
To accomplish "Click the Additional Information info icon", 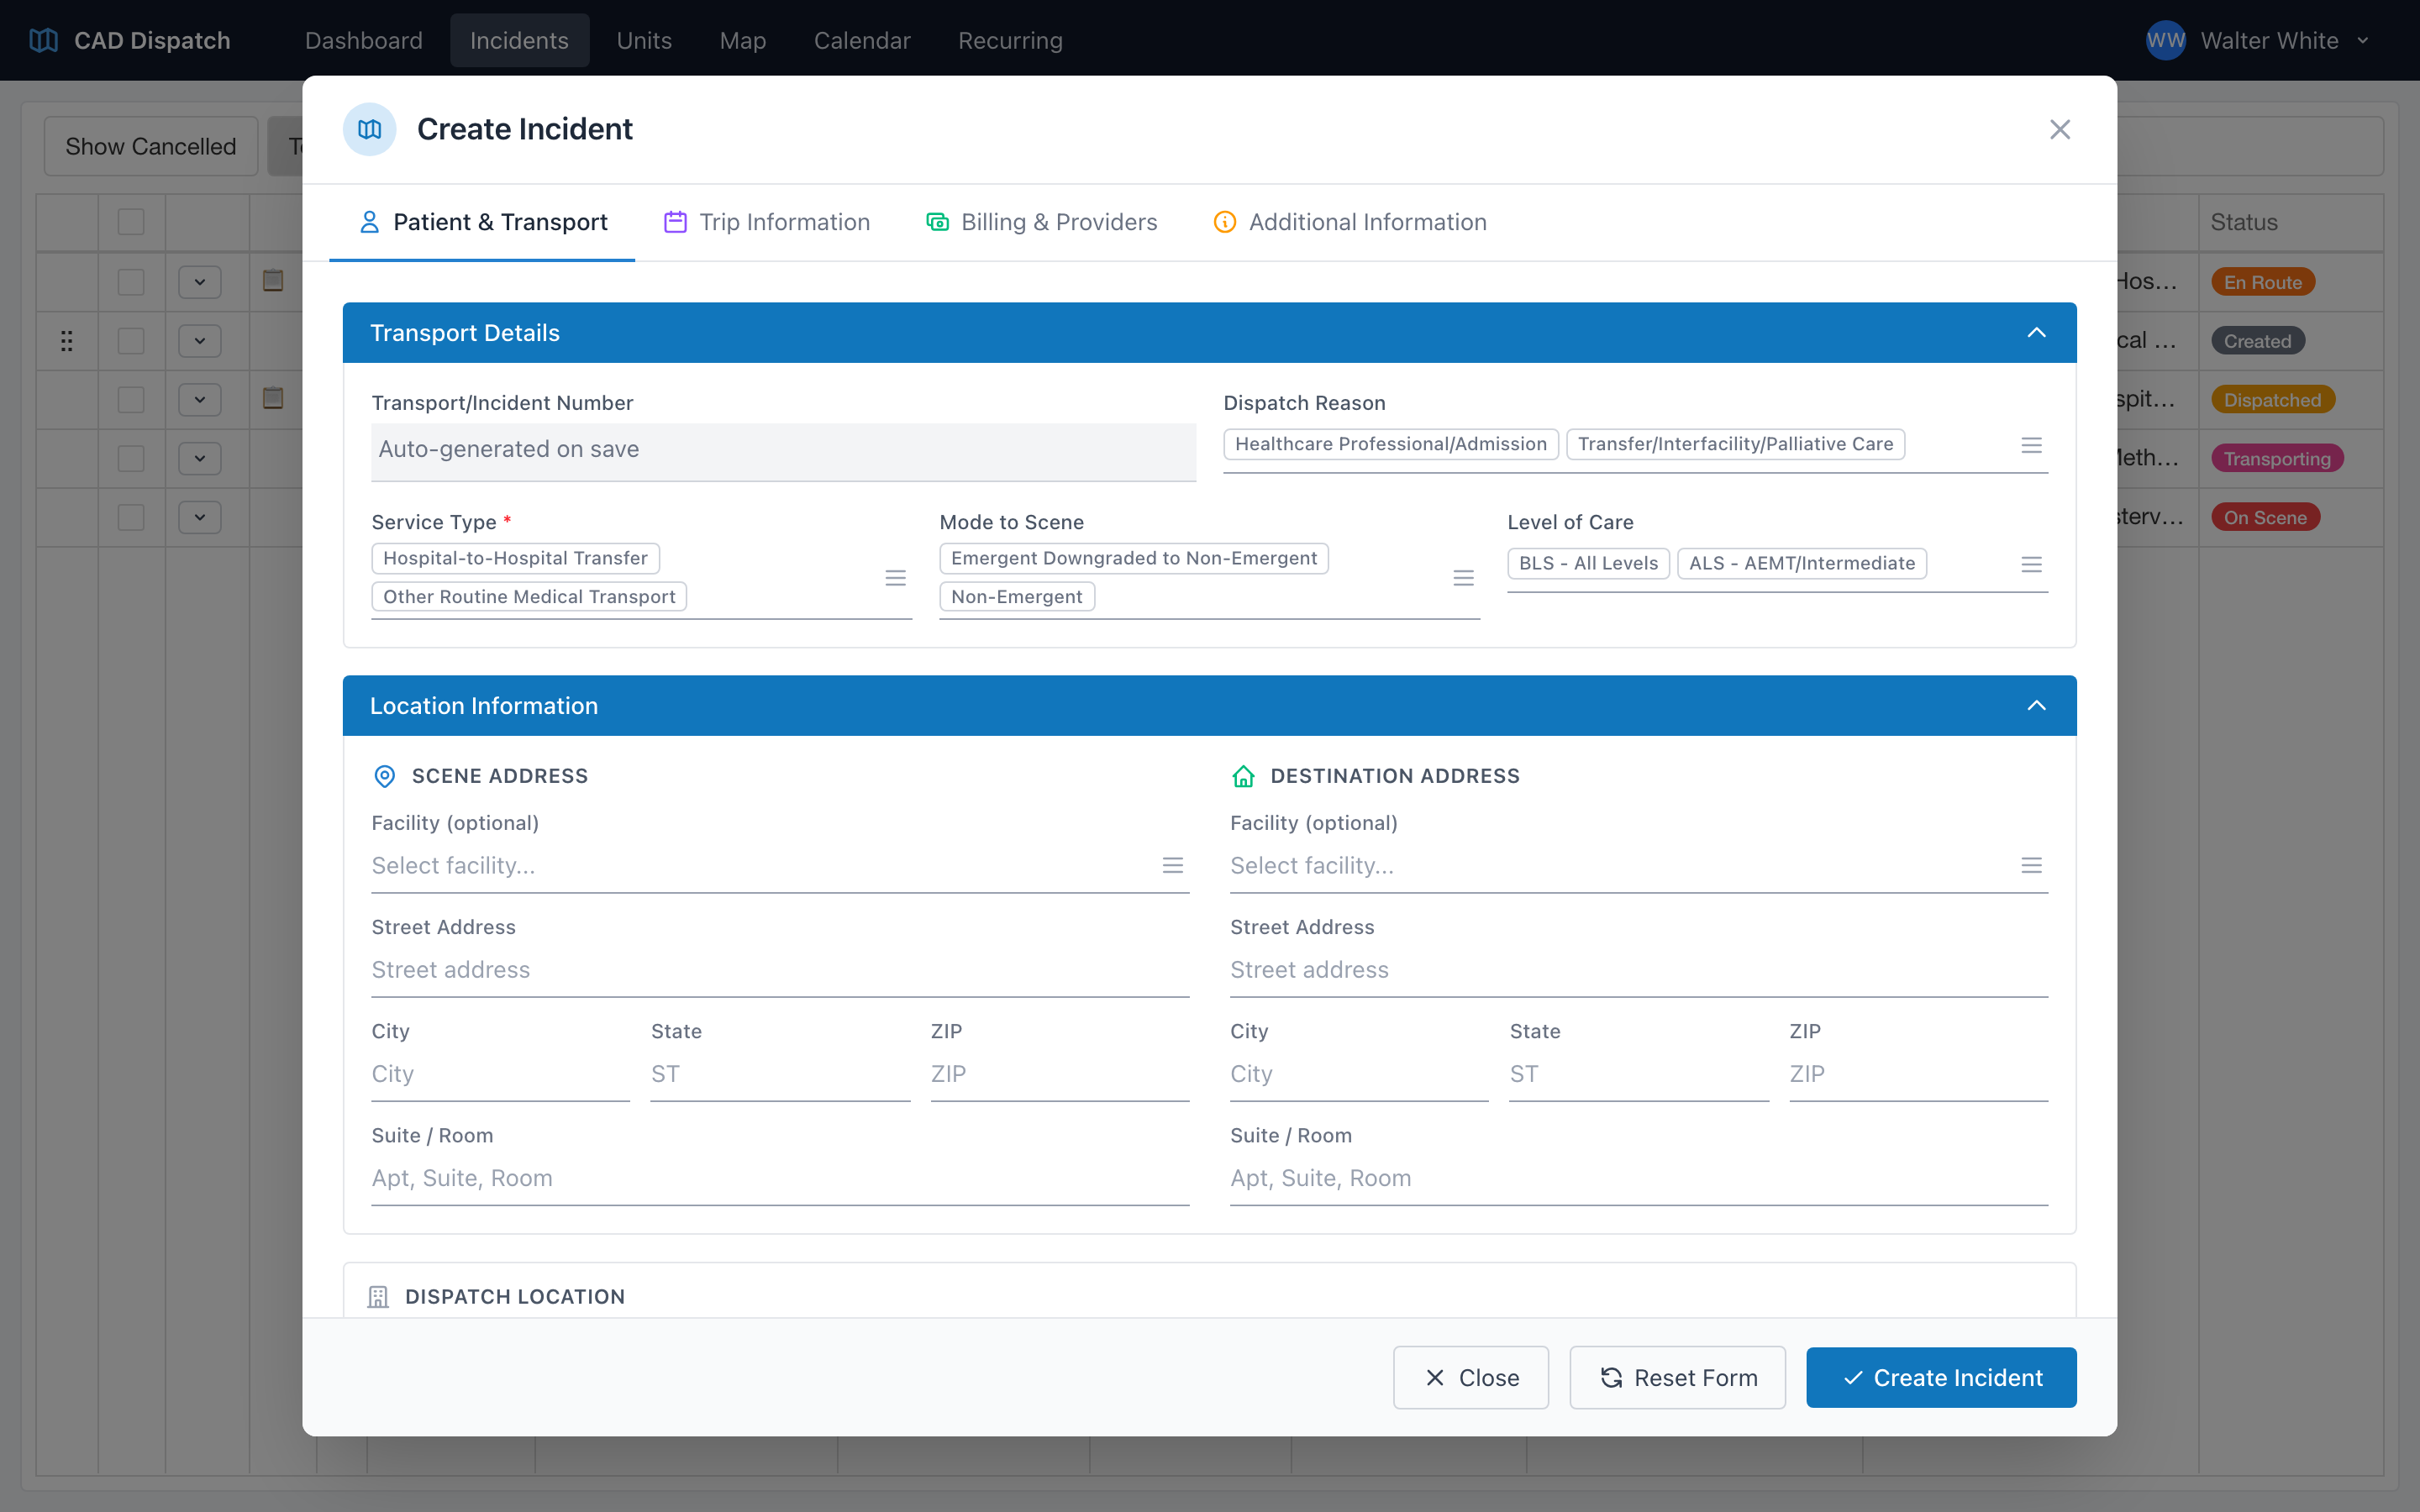I will (1225, 222).
